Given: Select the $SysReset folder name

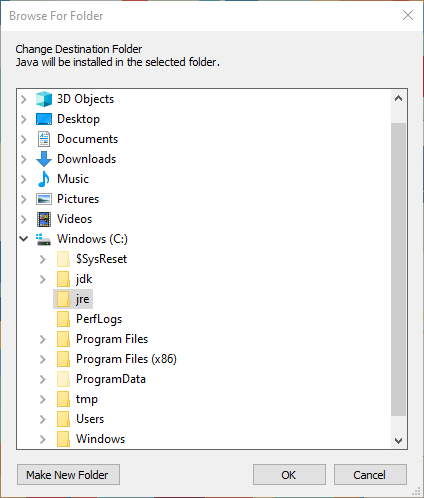Looking at the screenshot, I should [x=102, y=259].
